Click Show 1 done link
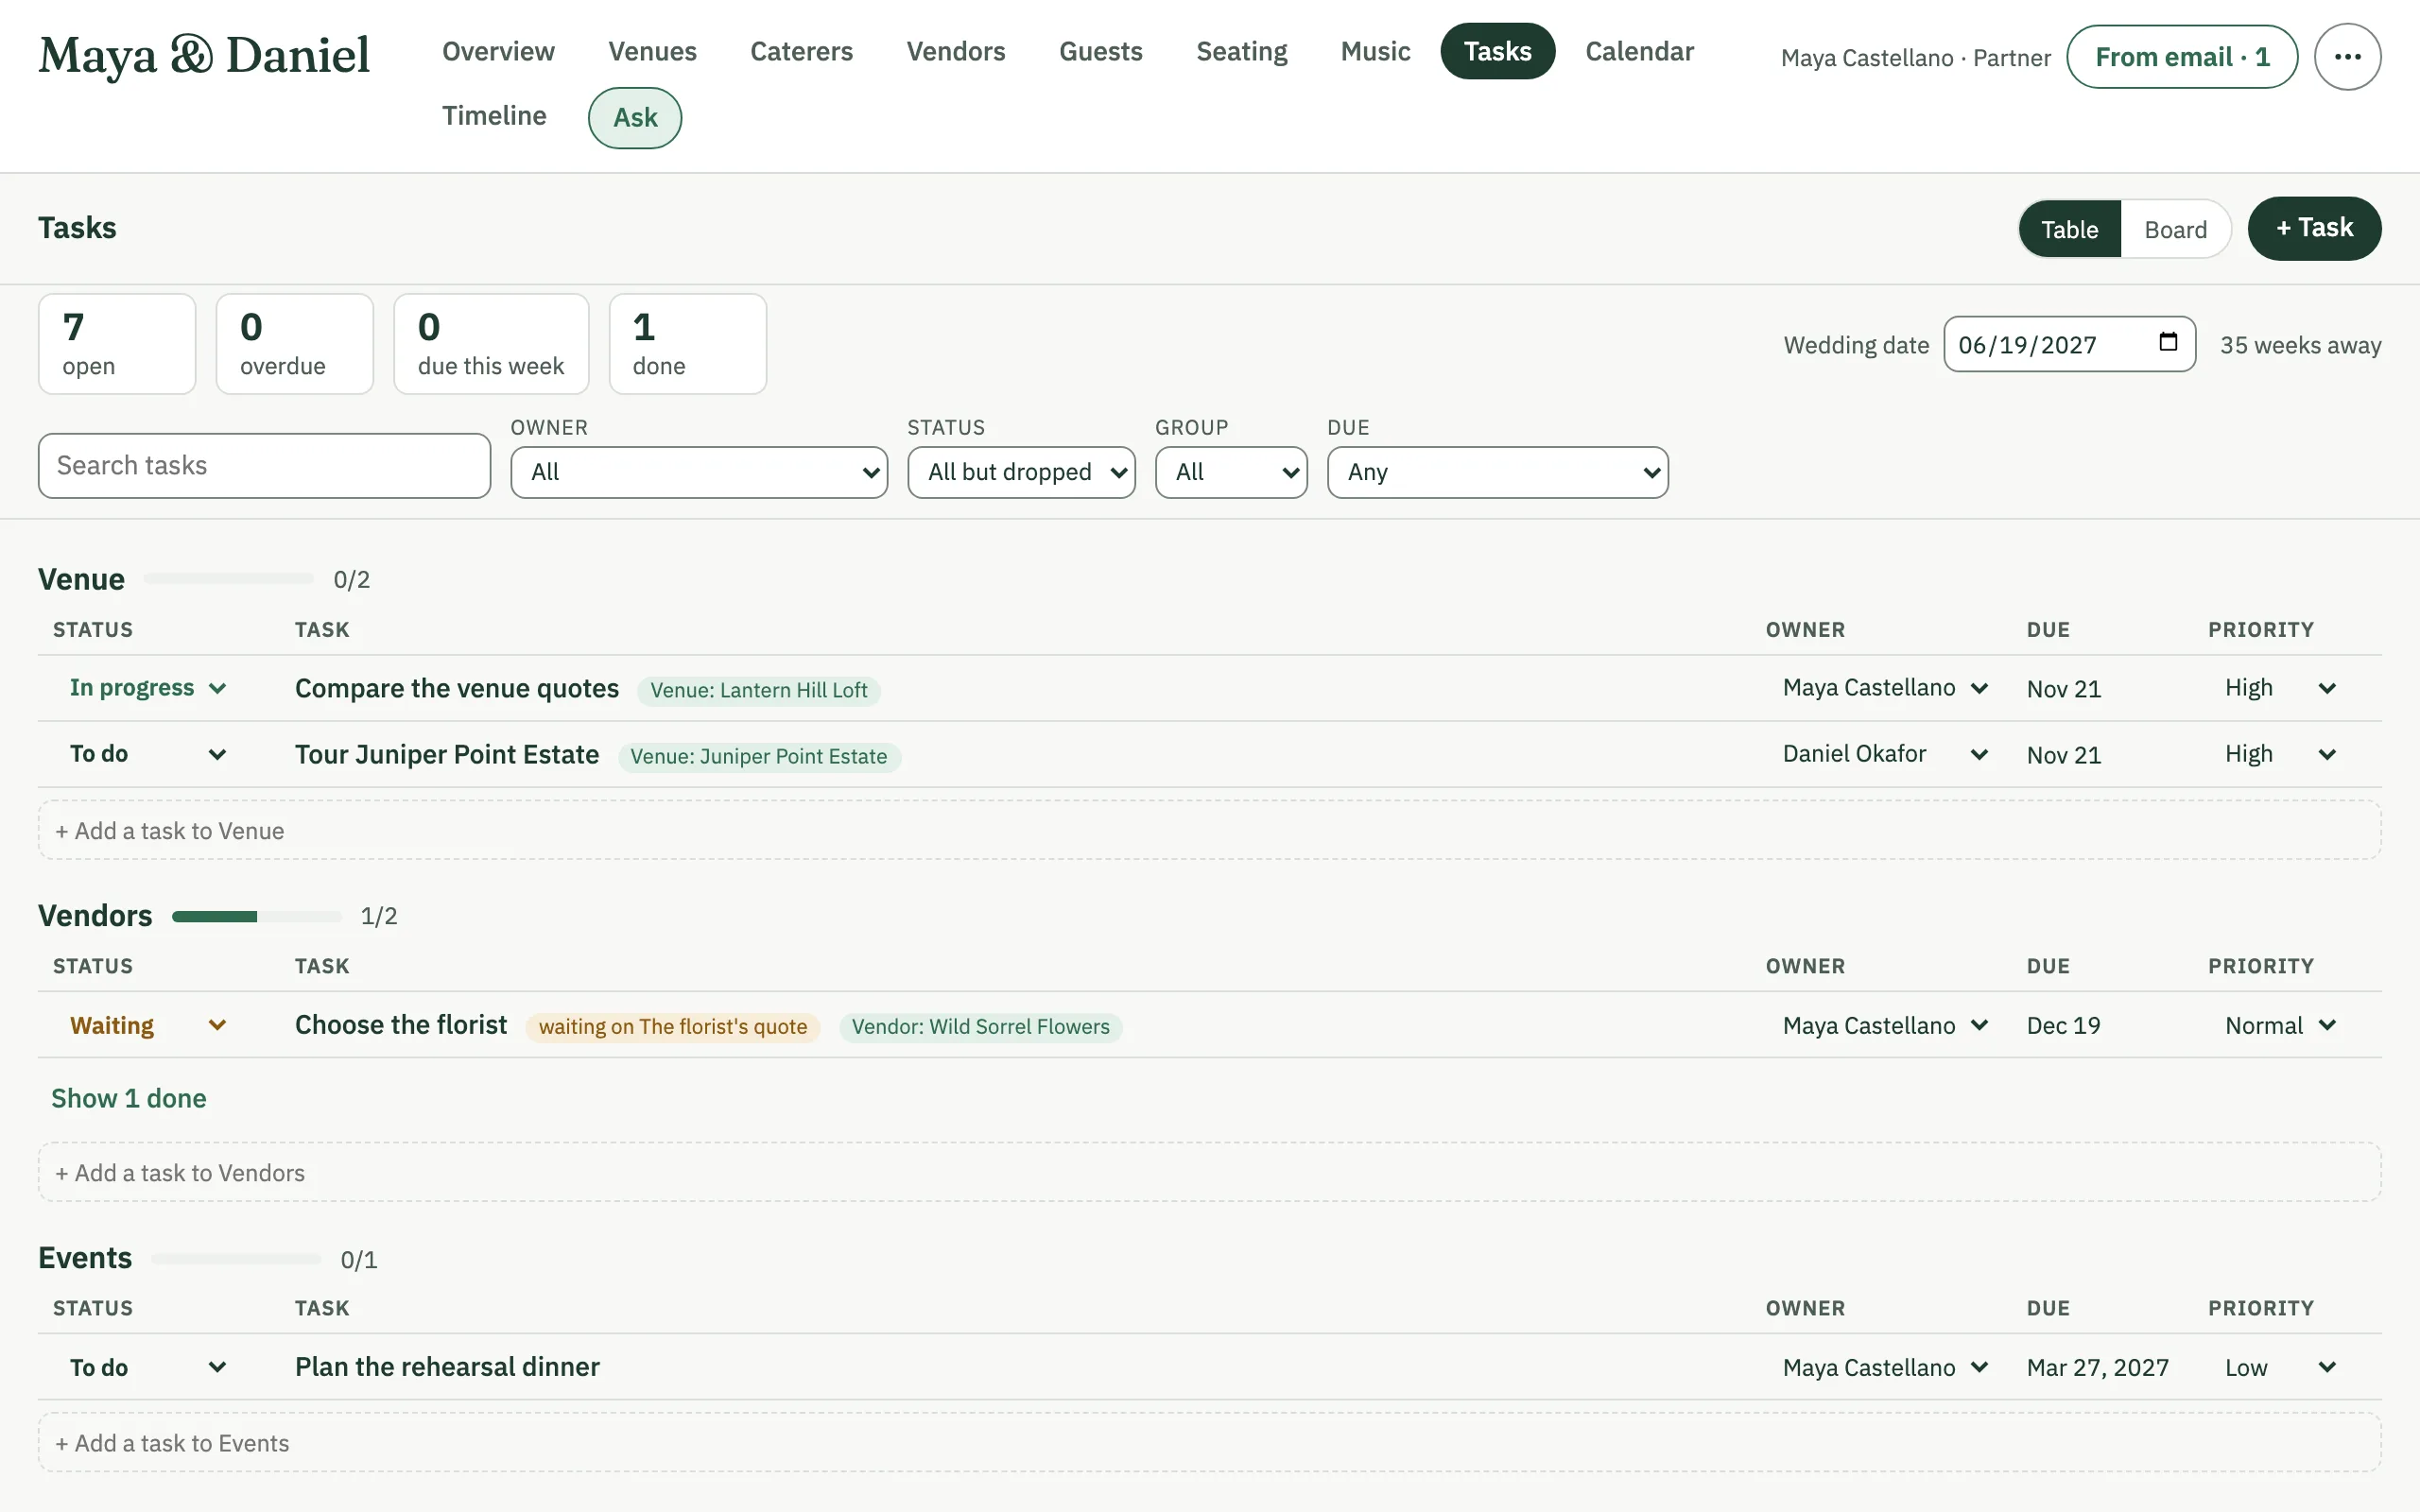The width and height of the screenshot is (2420, 1512). (x=129, y=1098)
